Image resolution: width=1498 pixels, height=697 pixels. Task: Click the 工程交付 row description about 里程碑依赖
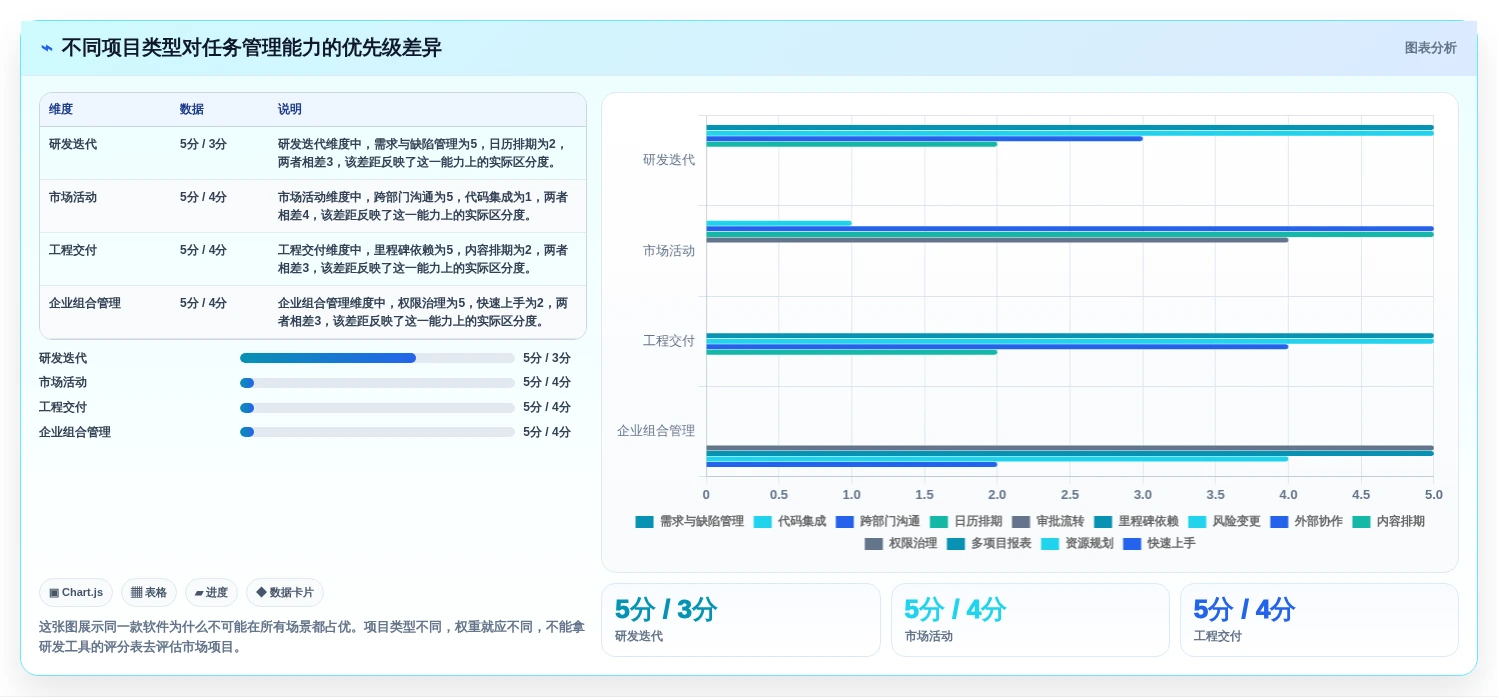click(423, 259)
